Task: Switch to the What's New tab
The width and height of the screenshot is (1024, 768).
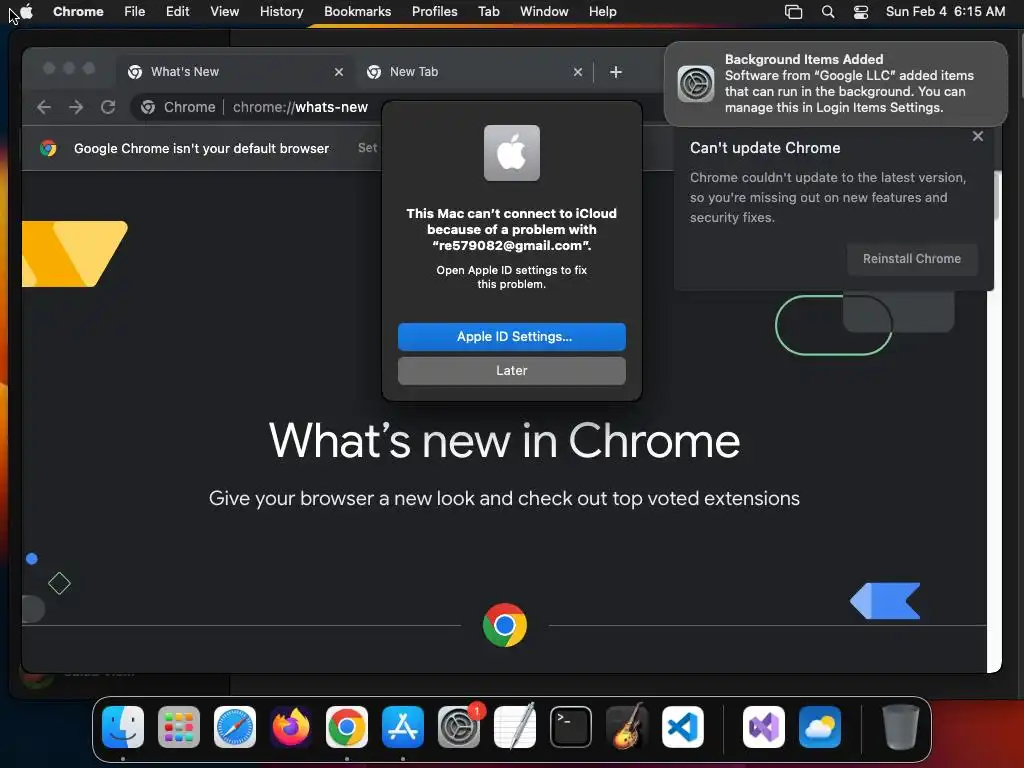Action: pyautogui.click(x=235, y=72)
